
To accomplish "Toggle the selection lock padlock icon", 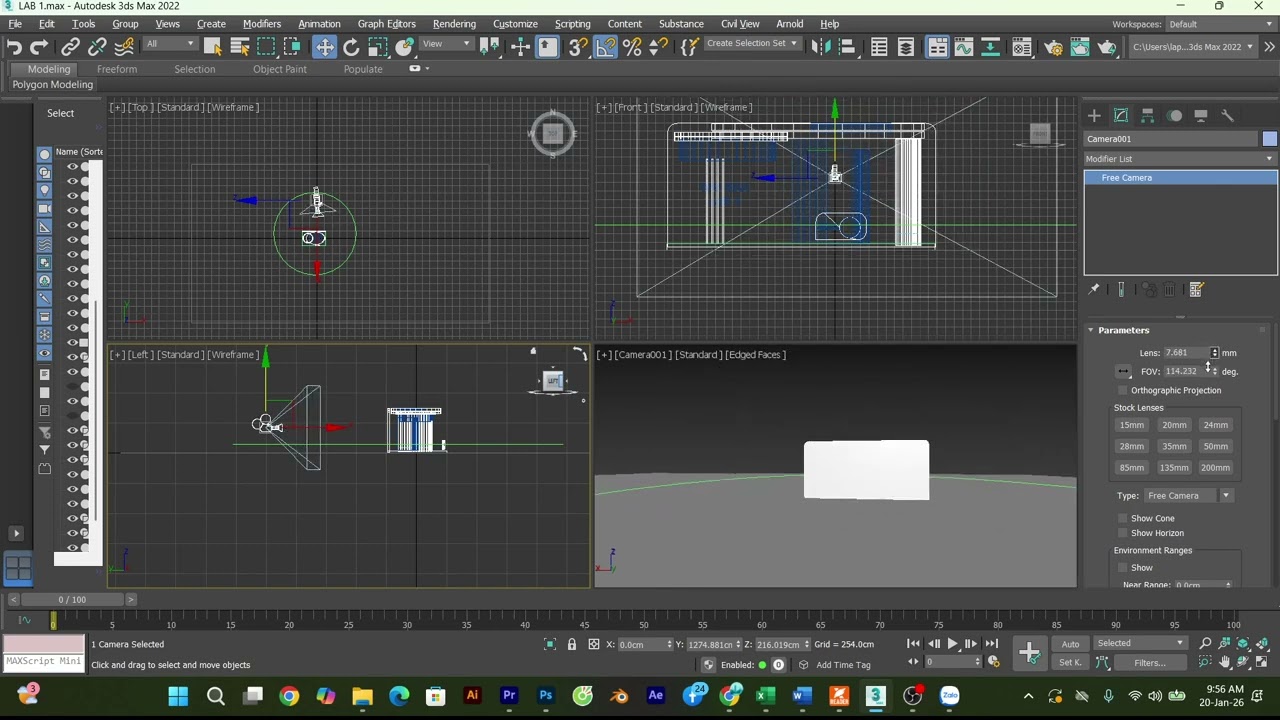I will tap(572, 645).
